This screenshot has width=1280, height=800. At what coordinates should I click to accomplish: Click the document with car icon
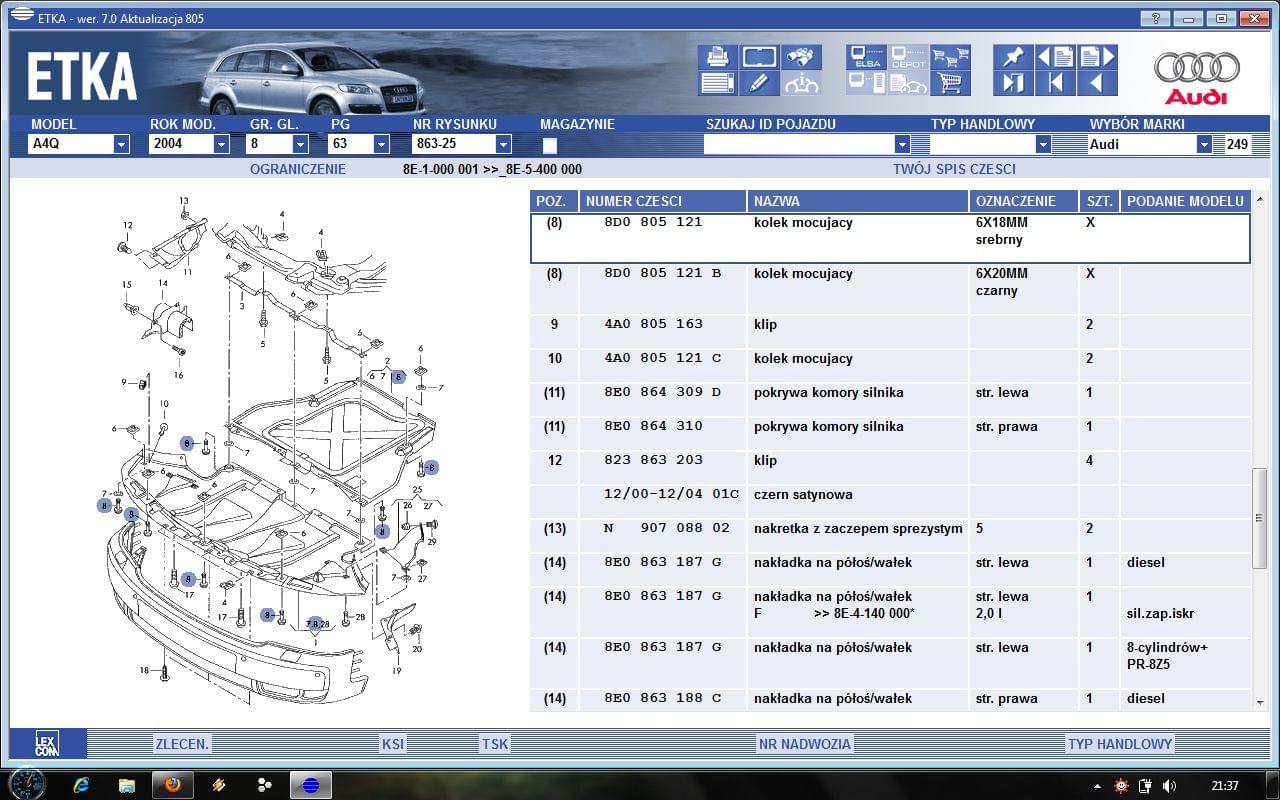click(x=908, y=83)
